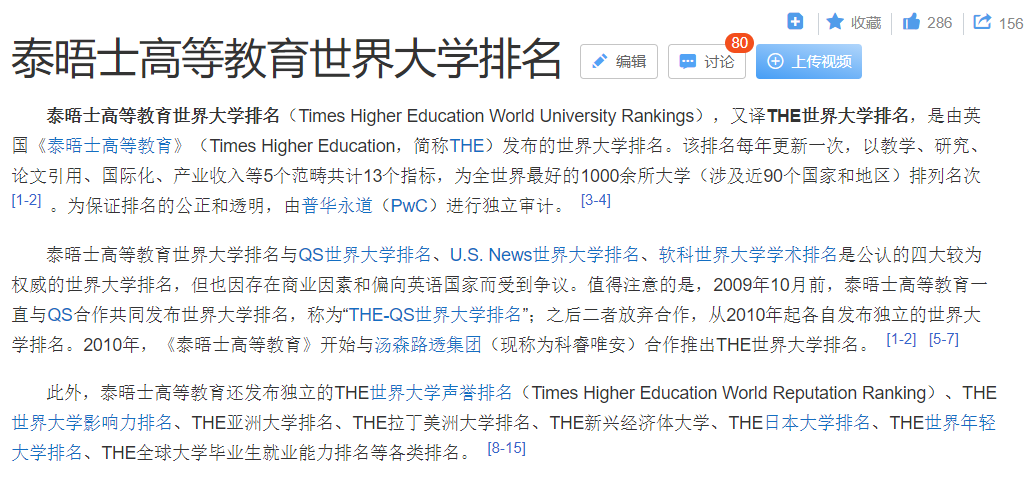Go to QS世界大学排名 link
This screenshot has width=1031, height=485.
[365, 254]
